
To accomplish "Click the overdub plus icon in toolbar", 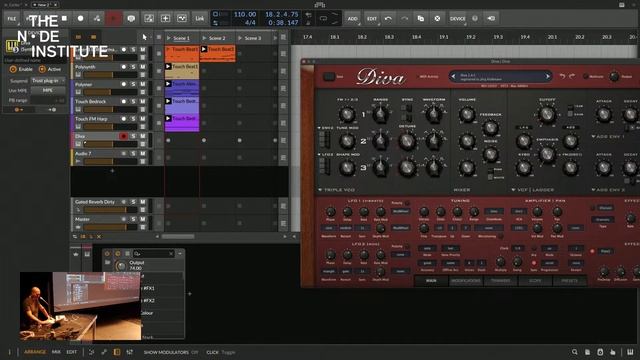I will (165, 18).
